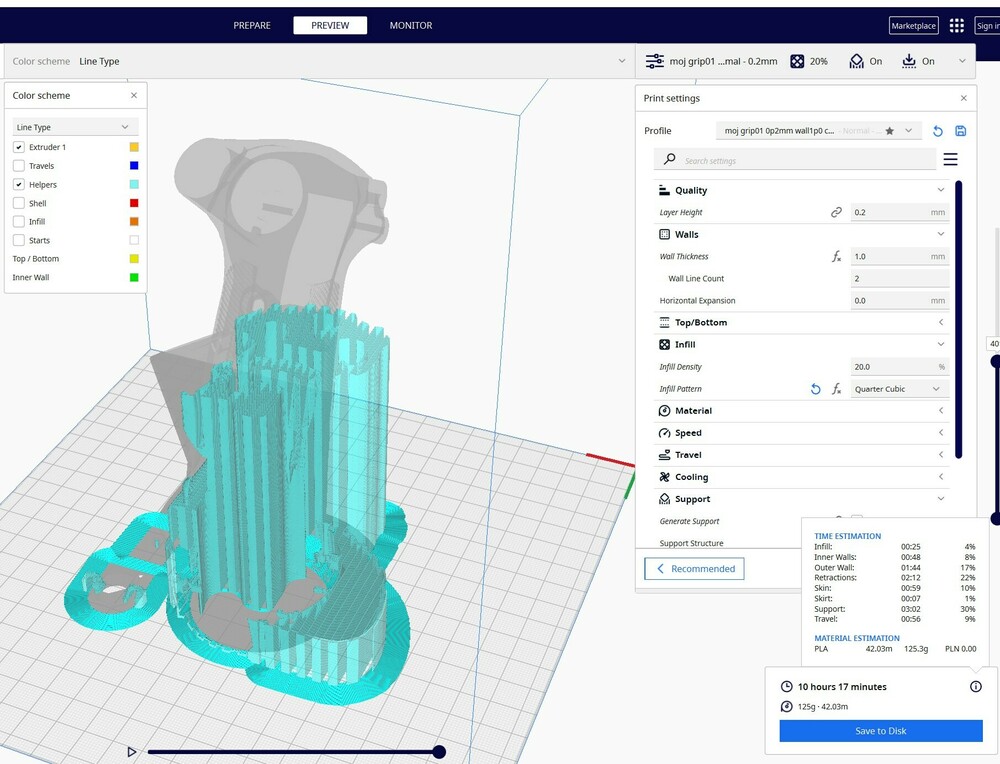Open the Quarter Cubic infill pattern dropdown
1000x764 pixels.
(x=897, y=389)
